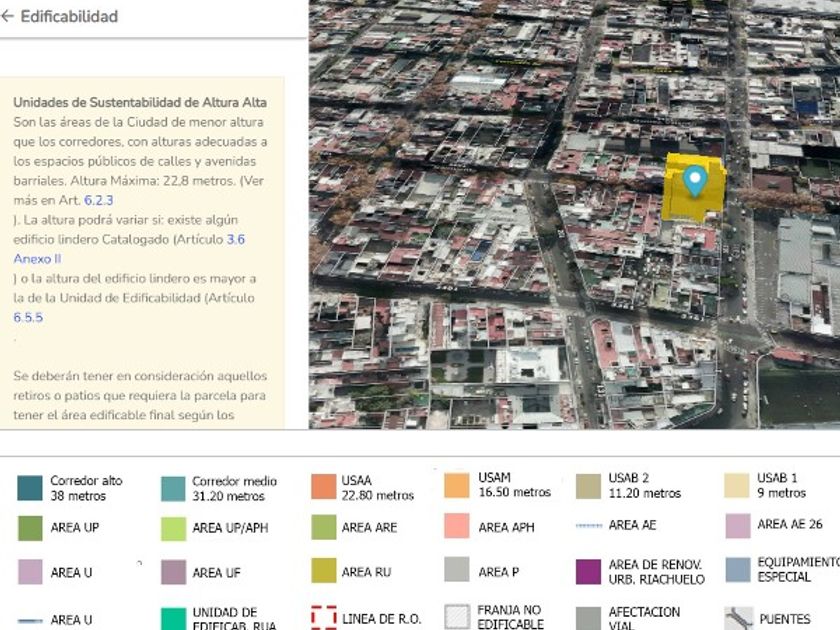Open the Art. 6.2.3 link

(99, 200)
